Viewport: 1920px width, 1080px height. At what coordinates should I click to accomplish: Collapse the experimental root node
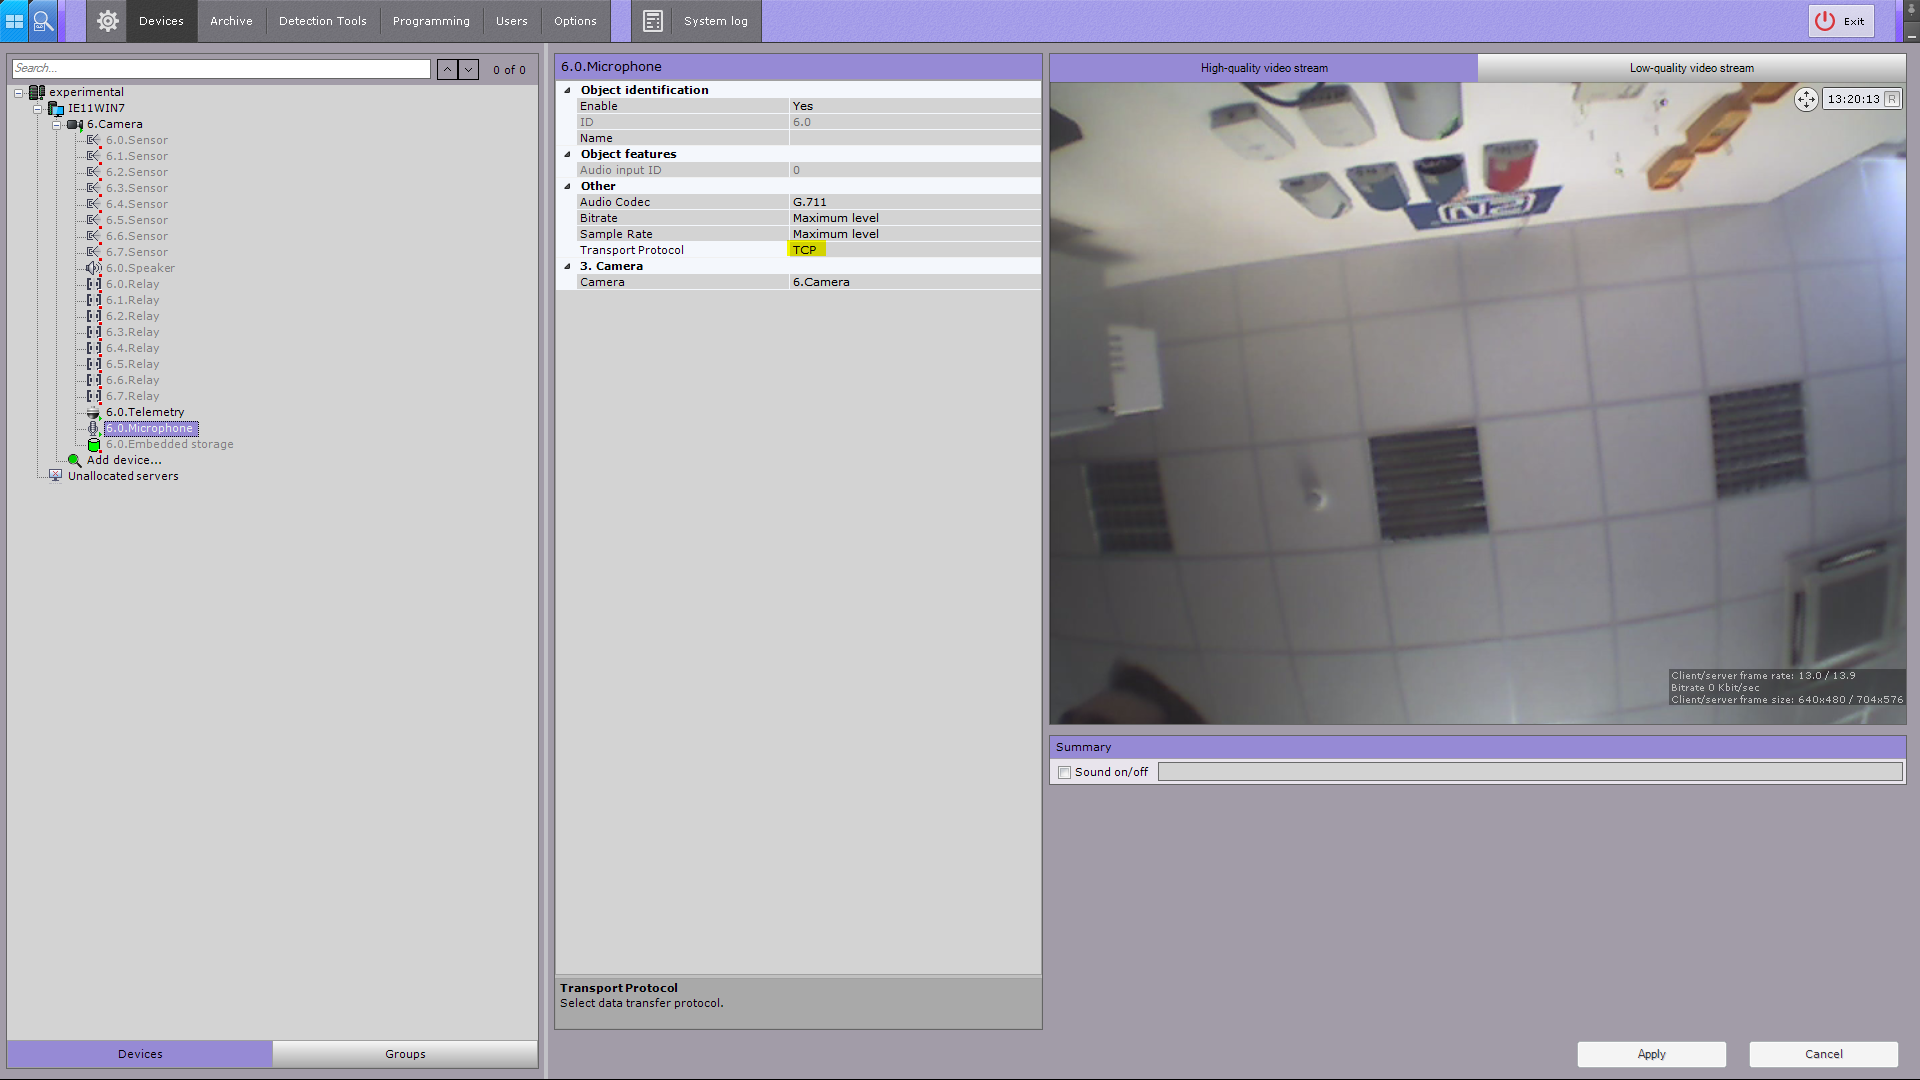[19, 93]
